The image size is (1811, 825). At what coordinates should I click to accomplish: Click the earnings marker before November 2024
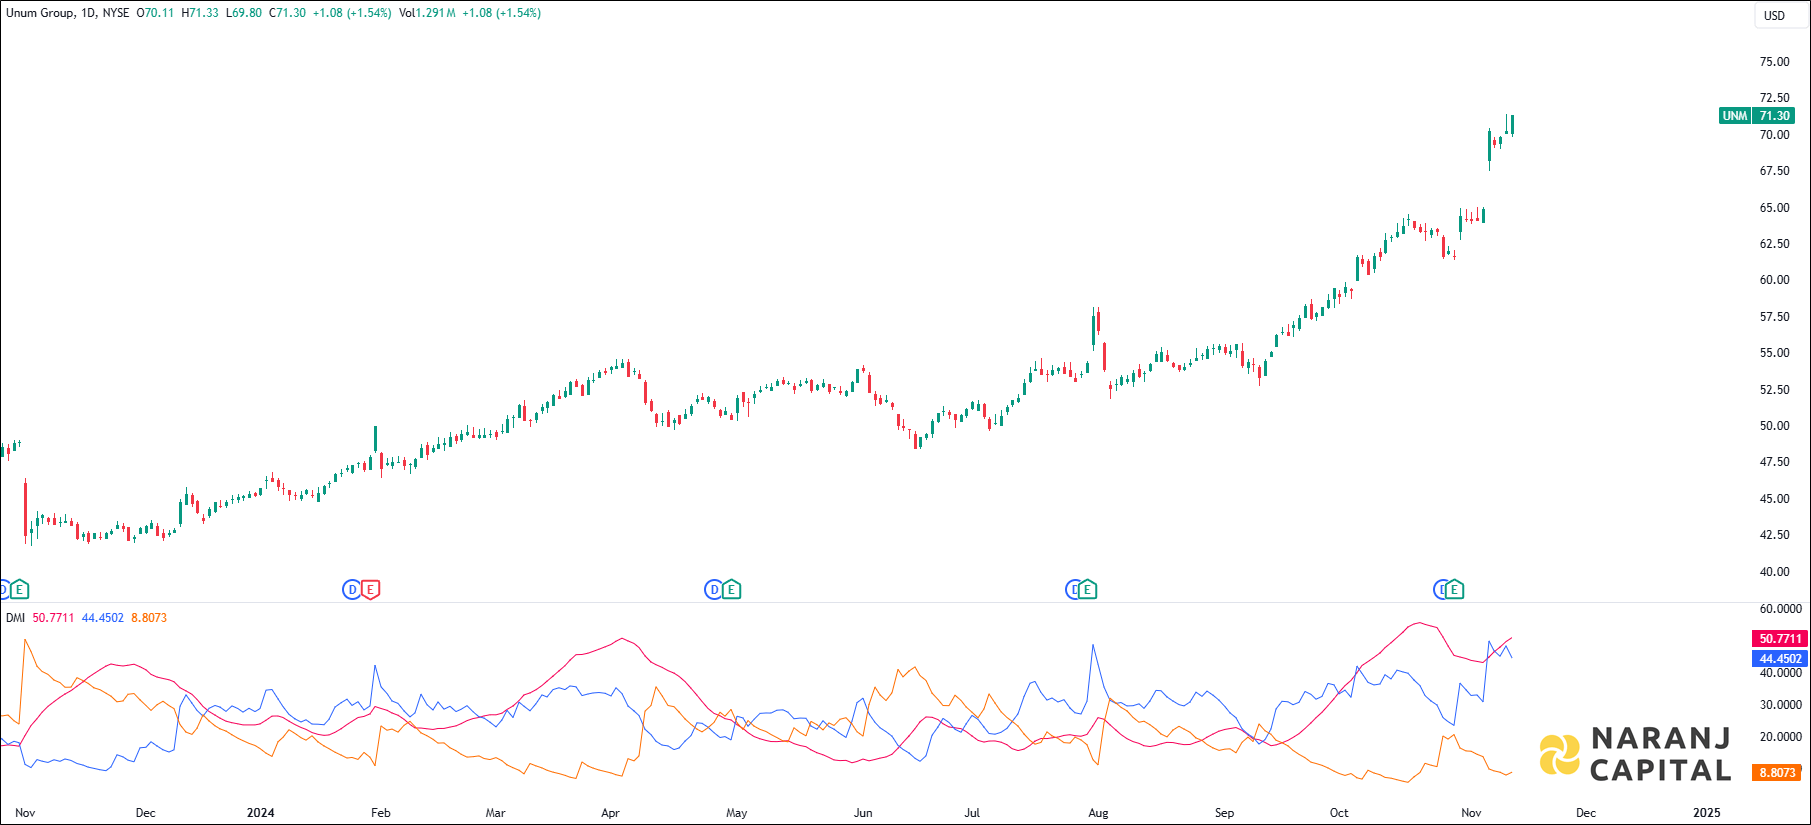pos(1454,590)
